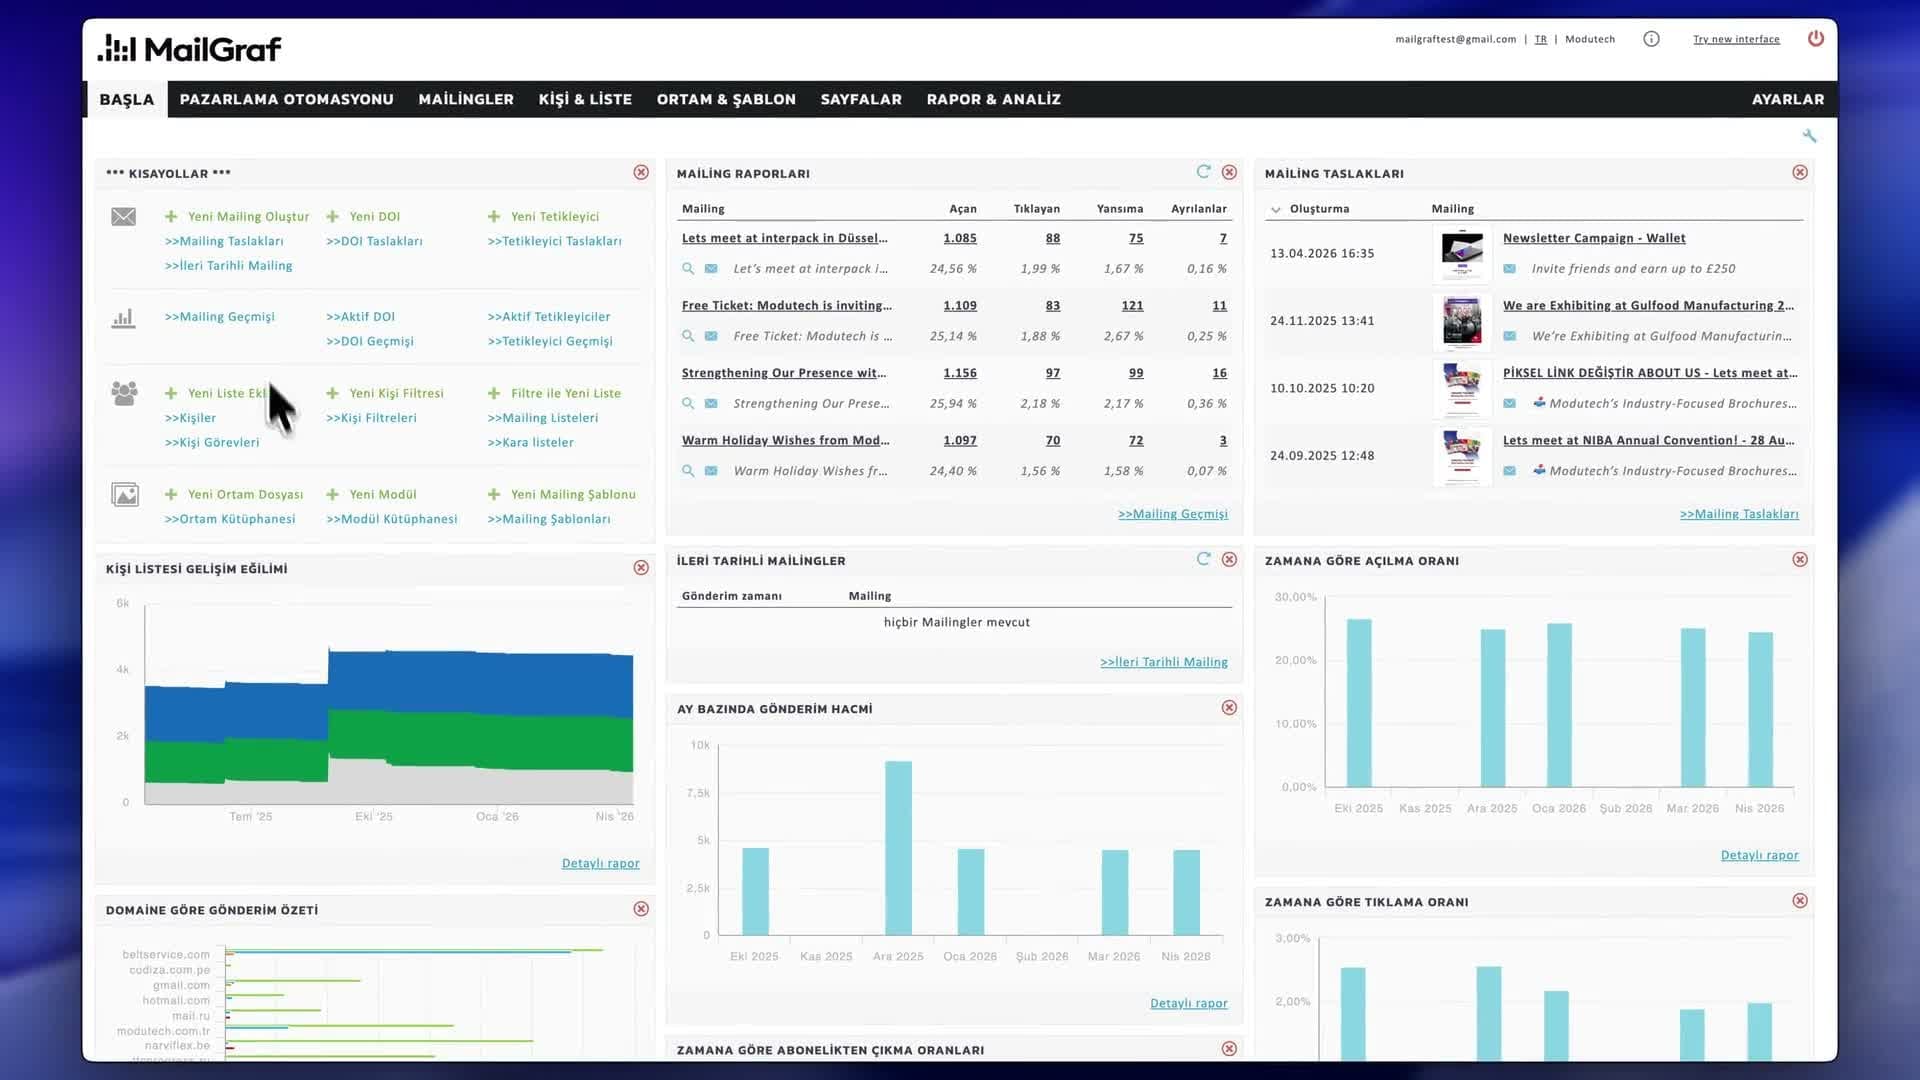Refresh the Mailing Raporları panel

(1204, 172)
